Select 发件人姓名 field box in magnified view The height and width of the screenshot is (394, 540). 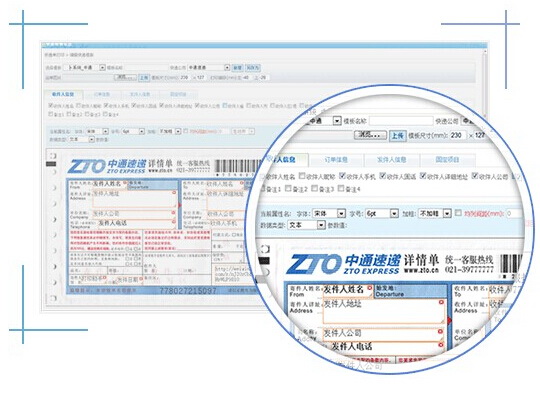pyautogui.click(x=348, y=290)
